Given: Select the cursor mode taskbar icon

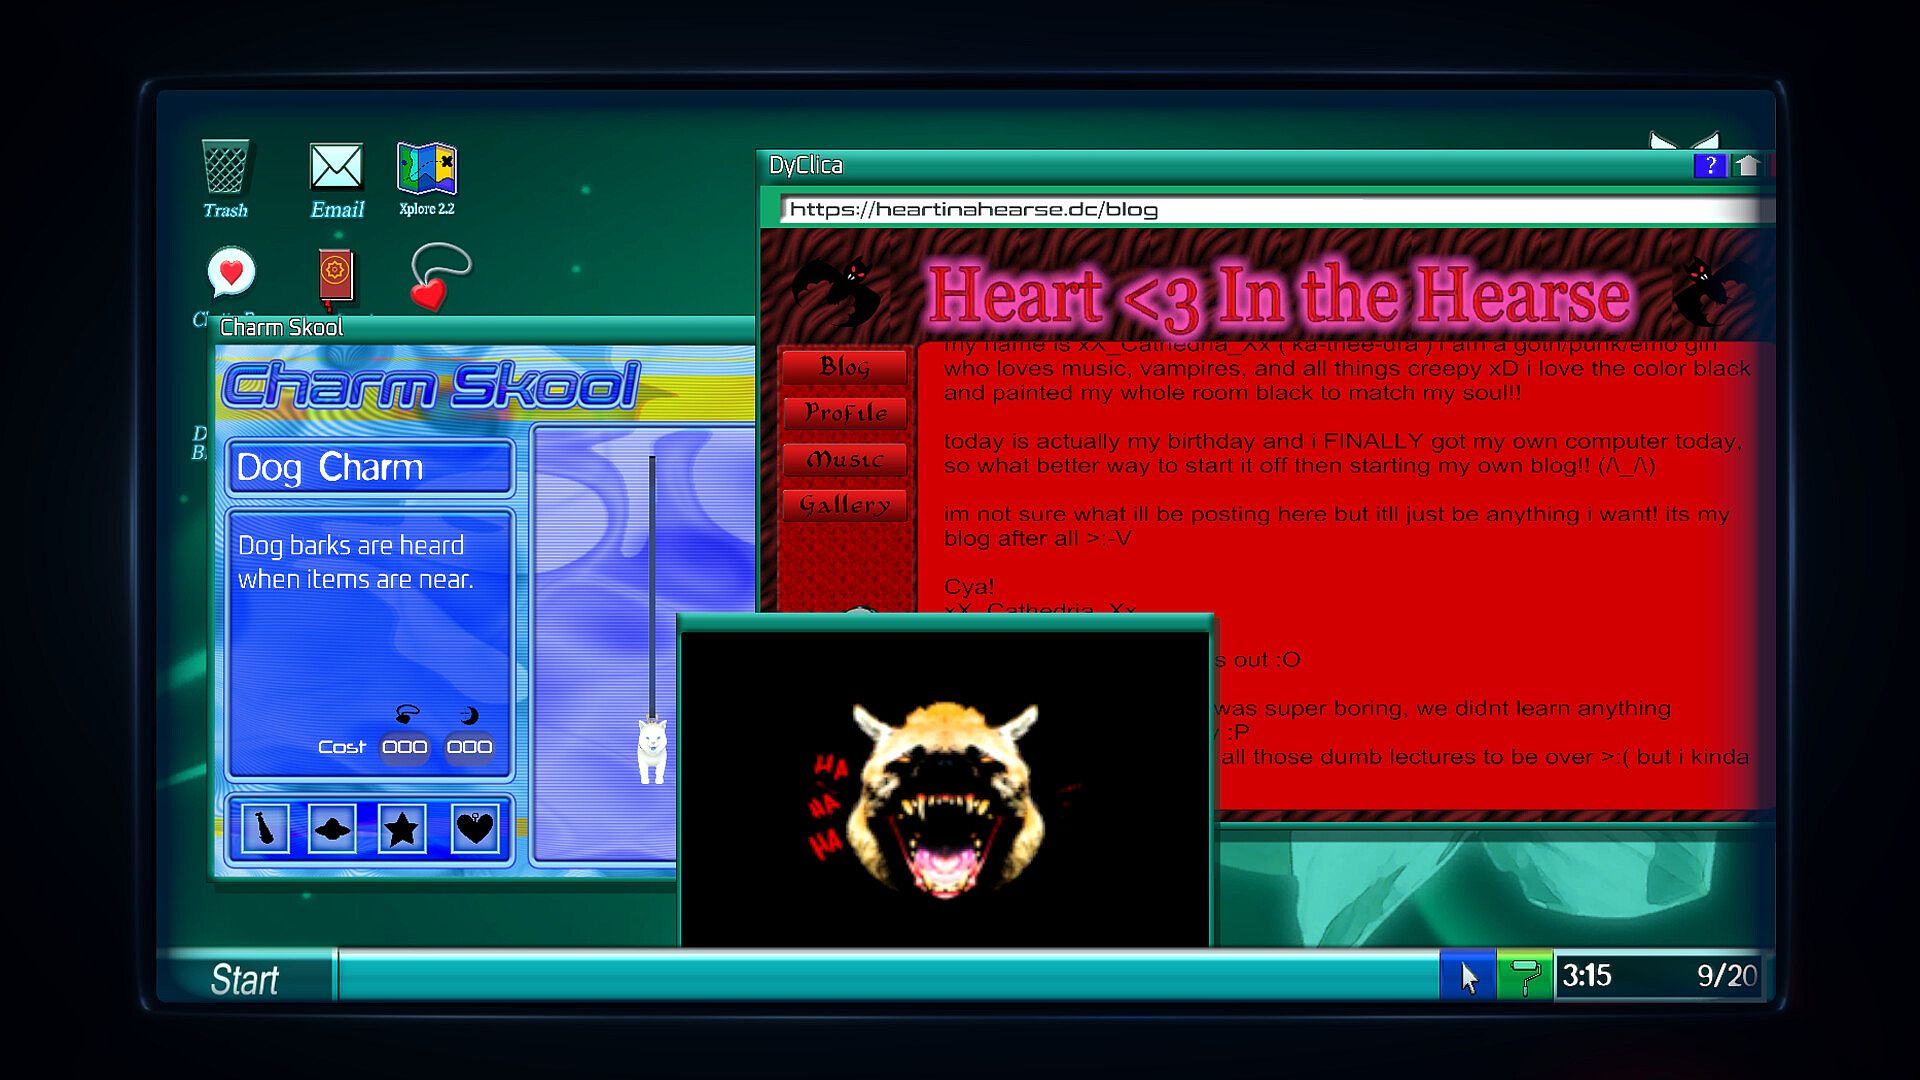Looking at the screenshot, I should [x=1468, y=976].
